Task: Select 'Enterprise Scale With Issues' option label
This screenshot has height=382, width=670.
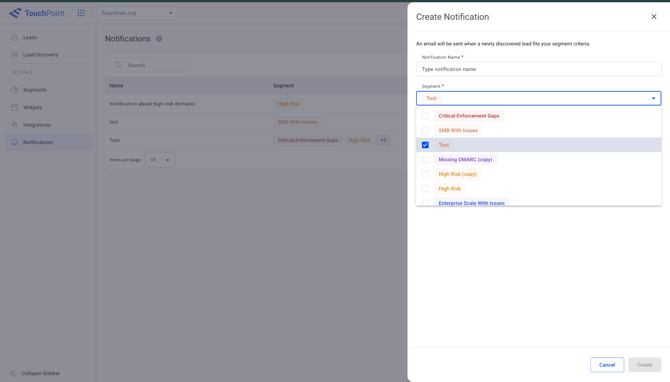Action: pos(471,203)
